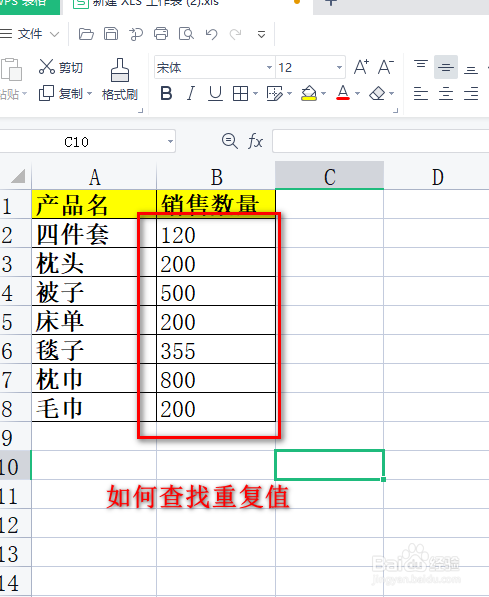Image resolution: width=489 pixels, height=597 pixels.
Task: Open a new tab with plus button
Action: 331,3
